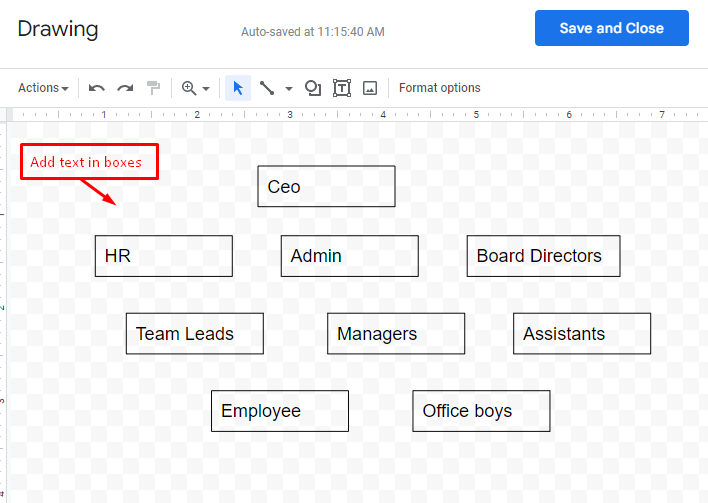This screenshot has height=503, width=708.
Task: Select the Admin box
Action: [350, 256]
